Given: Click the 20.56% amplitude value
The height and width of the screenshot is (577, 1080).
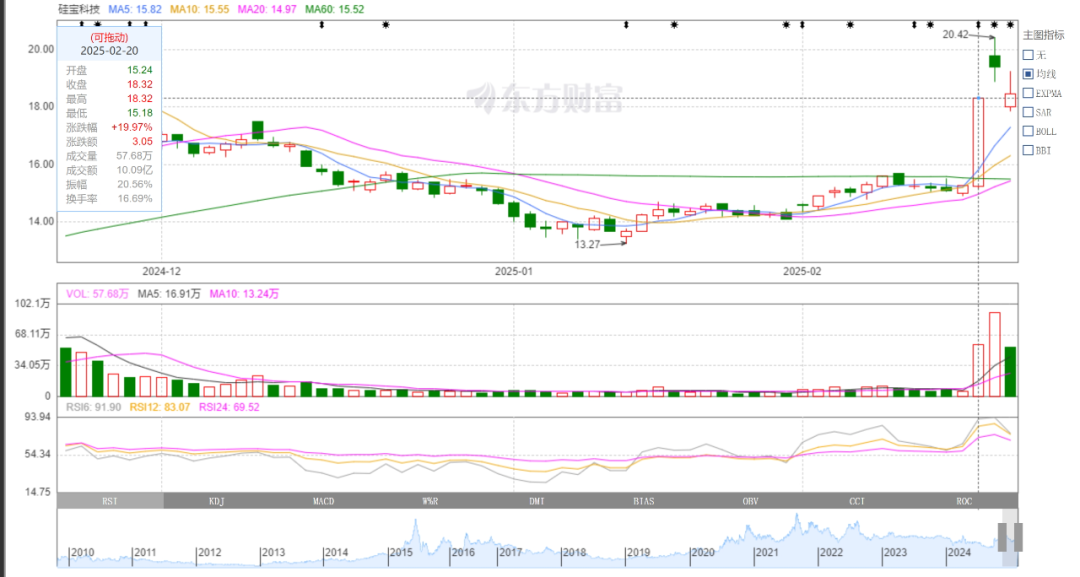Looking at the screenshot, I should (x=135, y=185).
